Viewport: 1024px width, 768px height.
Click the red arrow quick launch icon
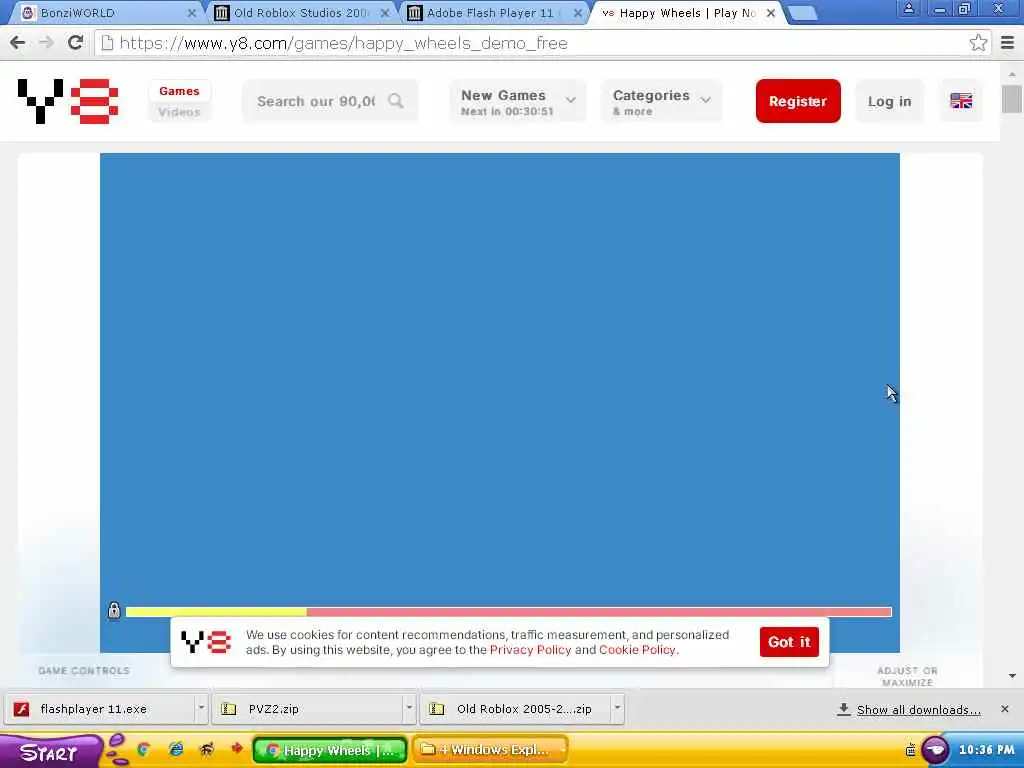point(236,748)
